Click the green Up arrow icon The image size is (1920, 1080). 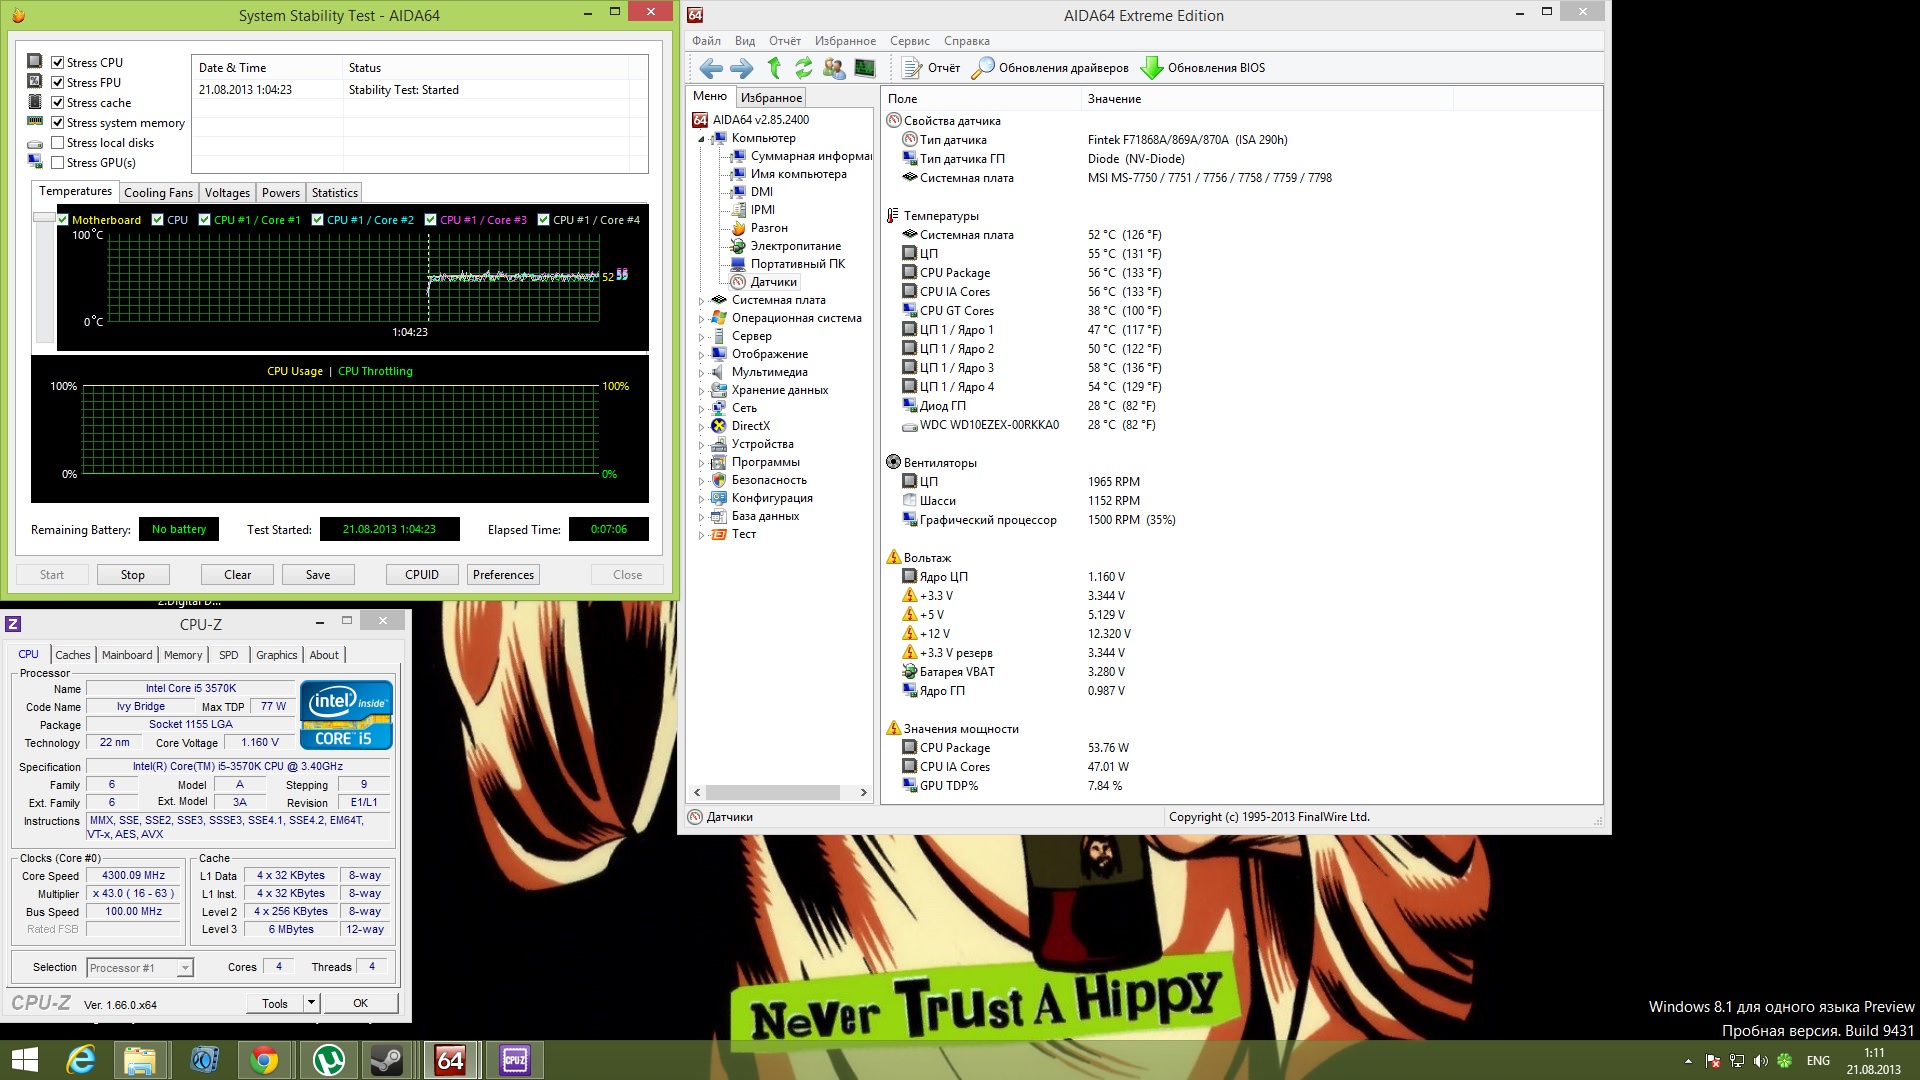pyautogui.click(x=774, y=68)
